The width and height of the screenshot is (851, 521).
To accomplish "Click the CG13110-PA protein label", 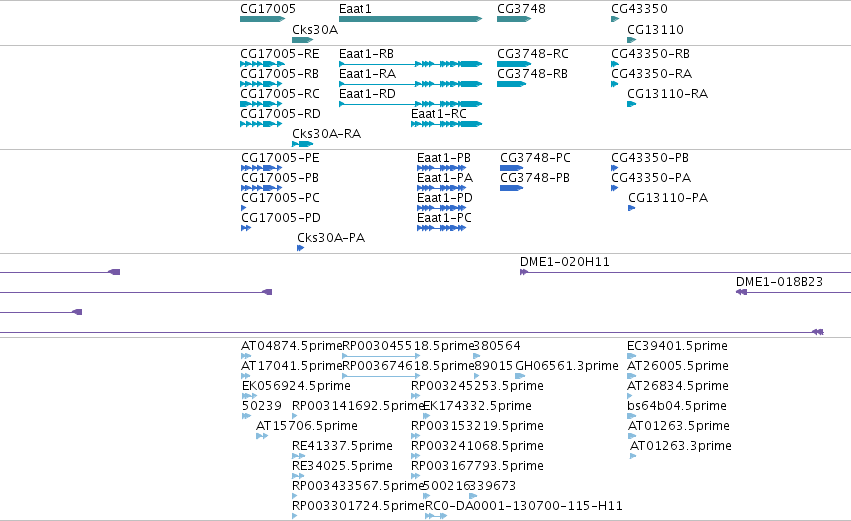I will pos(669,198).
